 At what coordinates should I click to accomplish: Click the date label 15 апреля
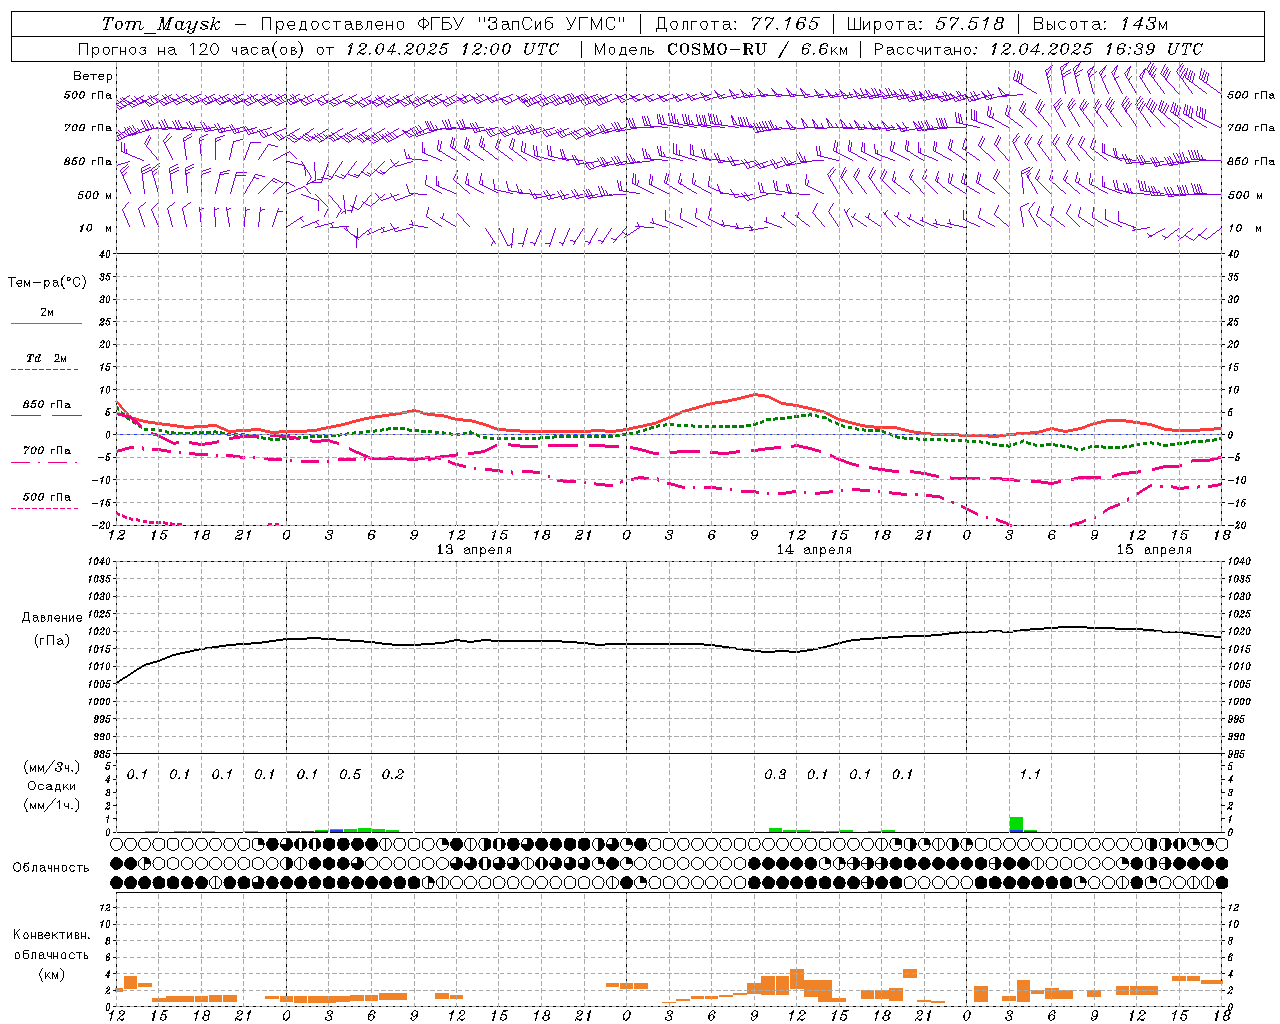click(x=1154, y=550)
